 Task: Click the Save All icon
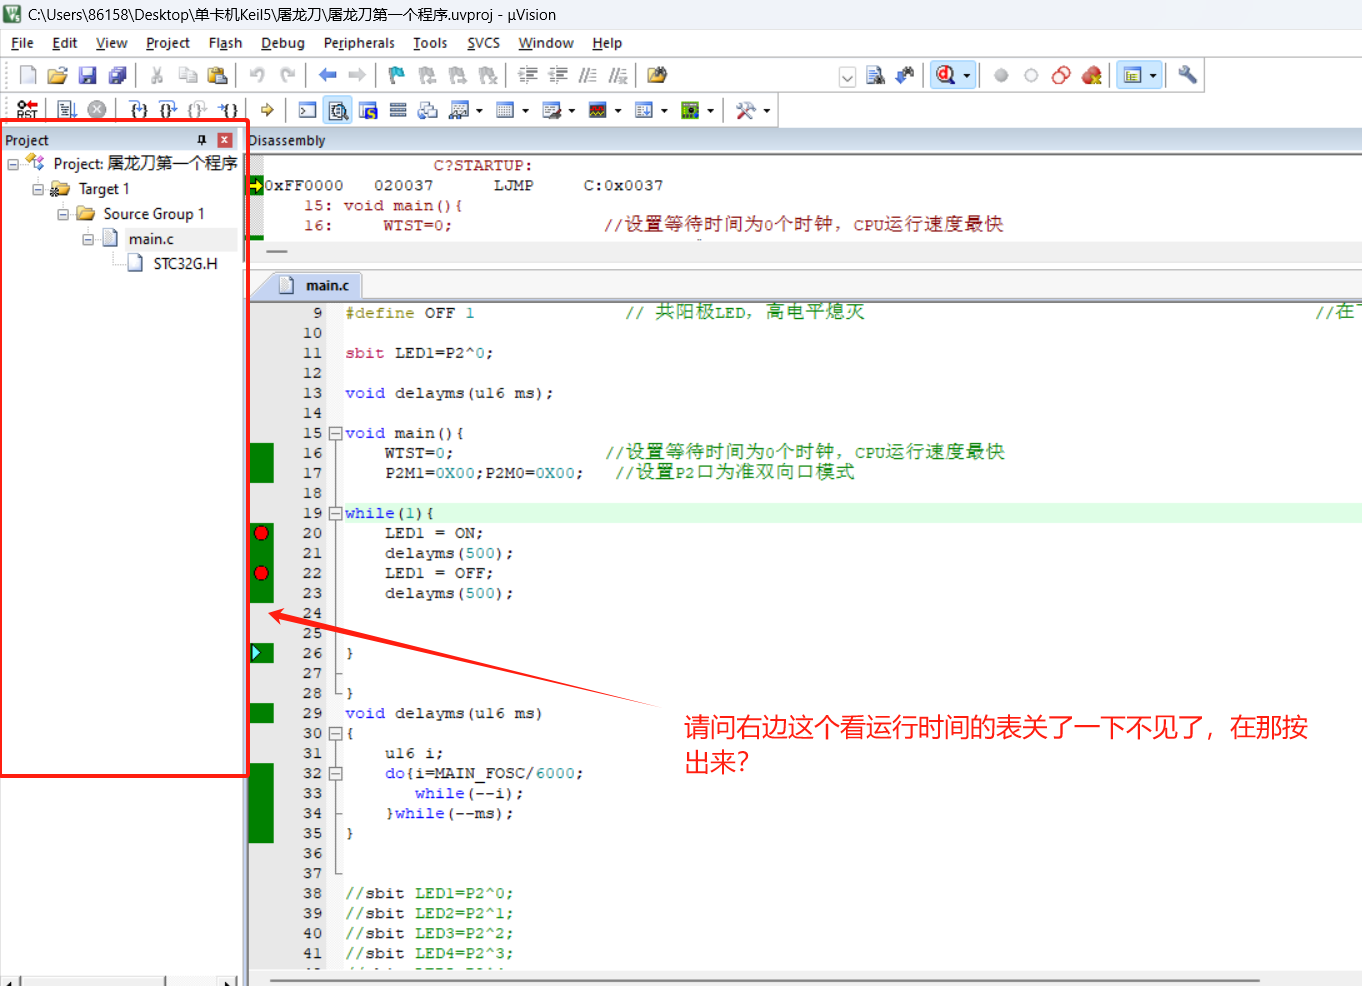coord(118,75)
